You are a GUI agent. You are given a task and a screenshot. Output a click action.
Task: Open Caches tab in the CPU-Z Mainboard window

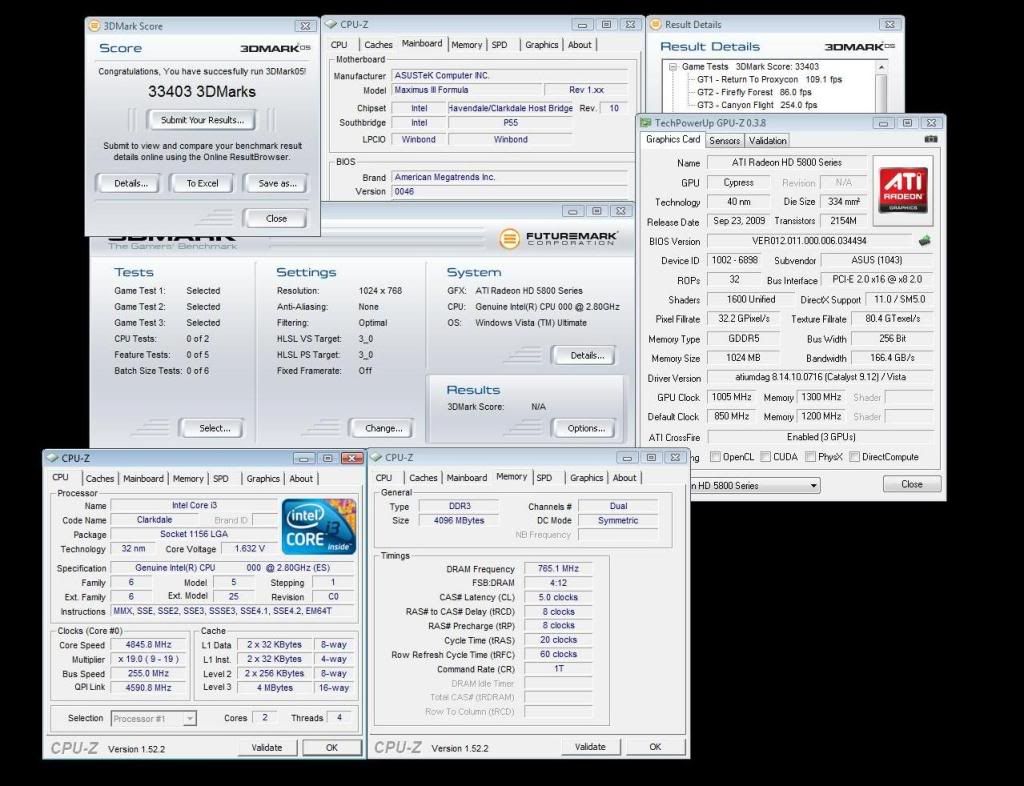tap(378, 44)
